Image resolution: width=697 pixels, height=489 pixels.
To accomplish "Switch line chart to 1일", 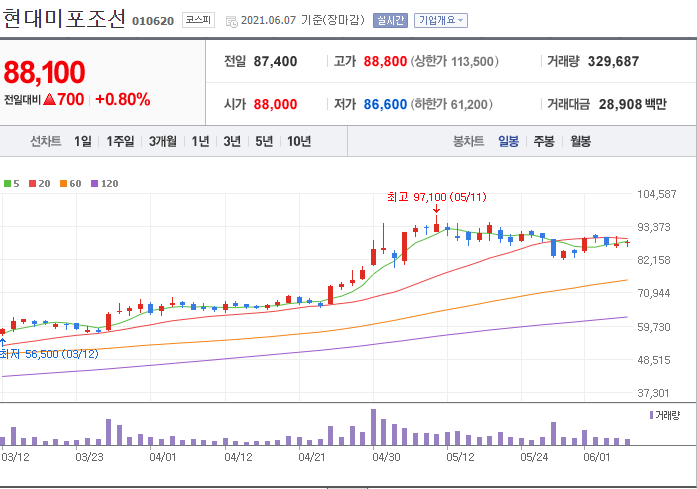I will click(x=83, y=141).
